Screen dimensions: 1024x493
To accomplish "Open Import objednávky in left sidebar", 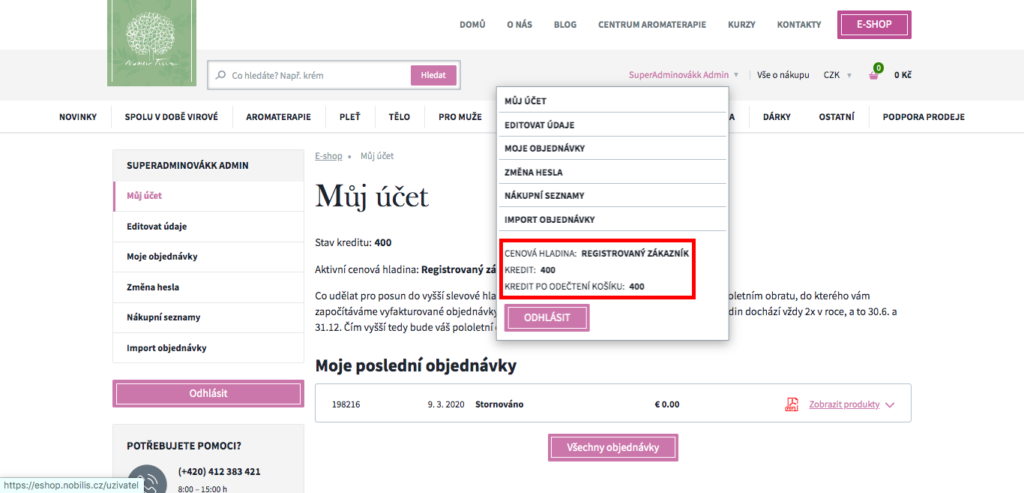I will pos(208,348).
